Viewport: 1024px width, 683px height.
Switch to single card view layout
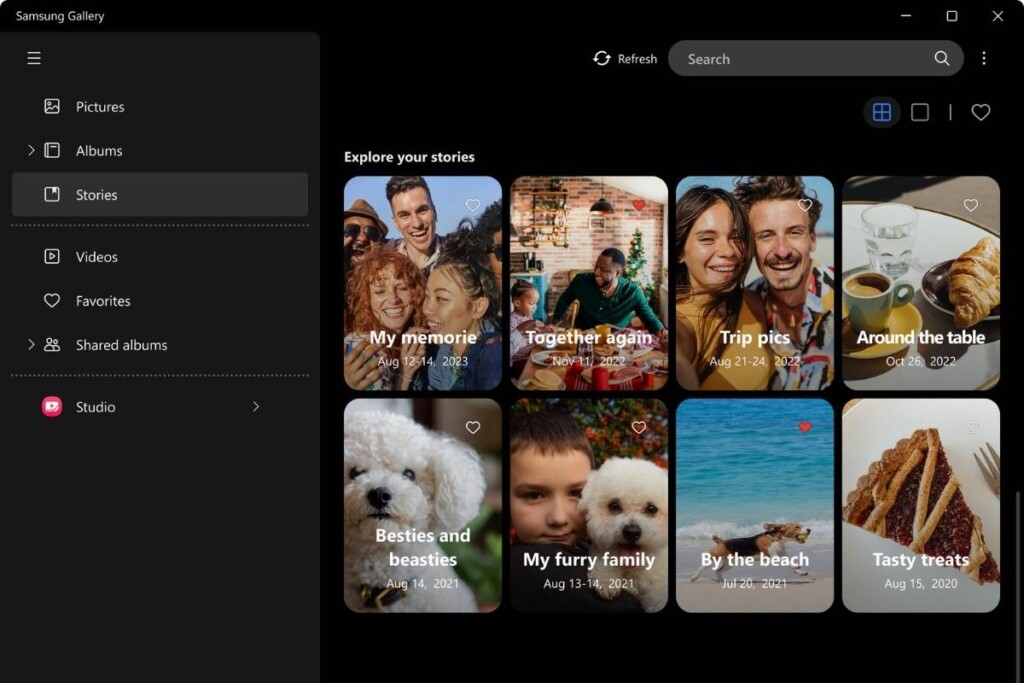[x=920, y=112]
